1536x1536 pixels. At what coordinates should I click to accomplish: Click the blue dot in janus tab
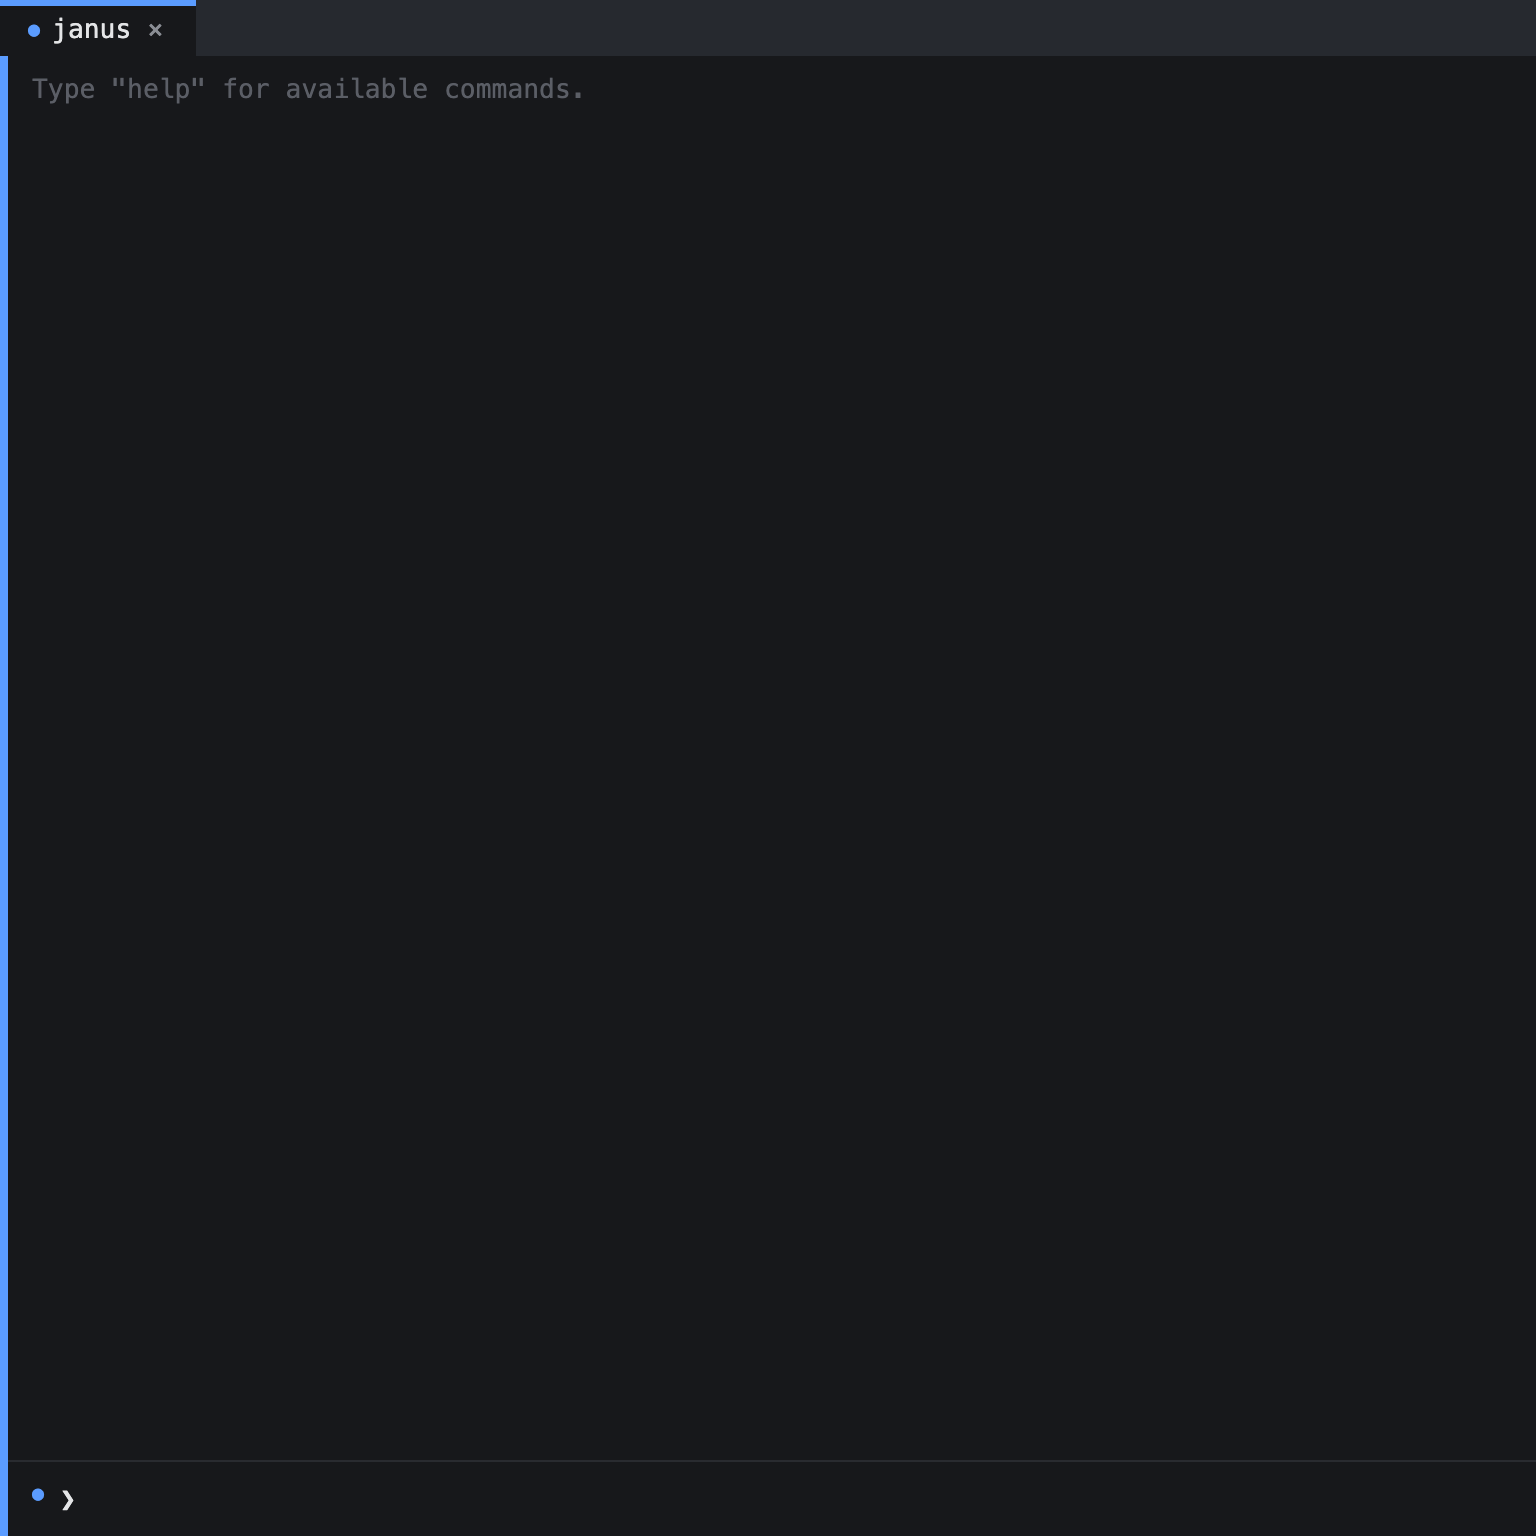(34, 31)
